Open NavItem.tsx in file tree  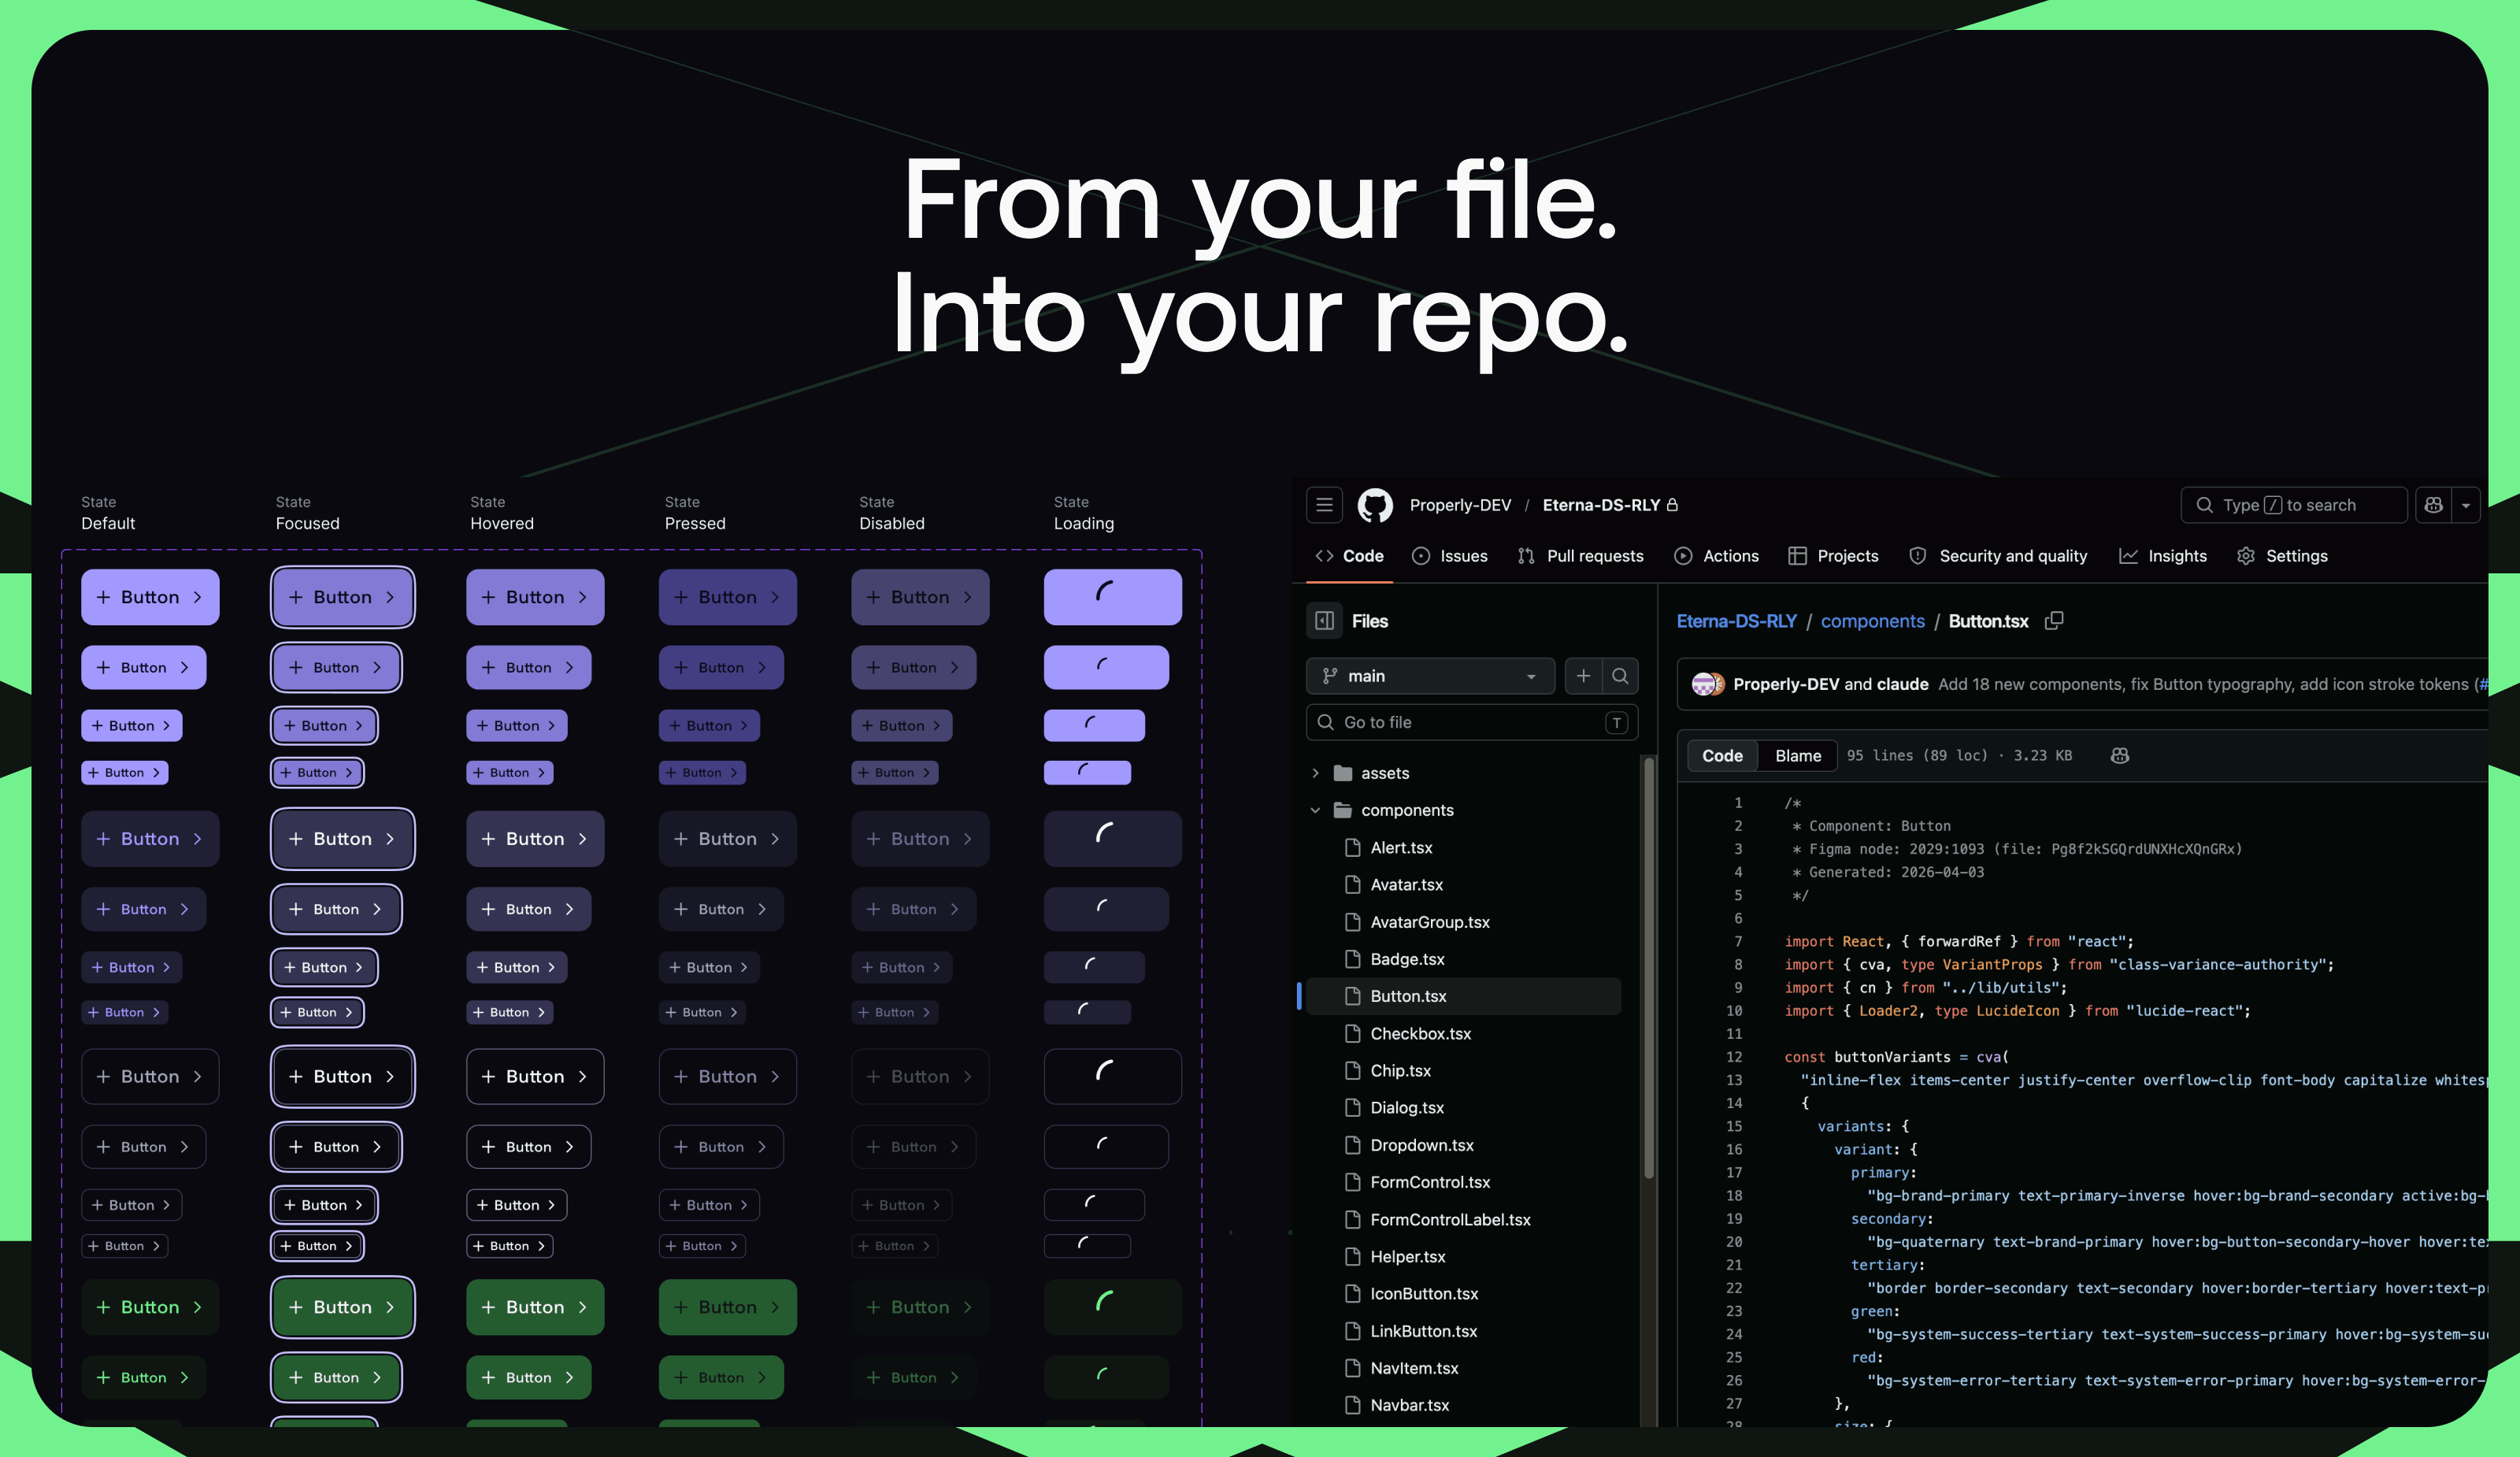click(1414, 1368)
